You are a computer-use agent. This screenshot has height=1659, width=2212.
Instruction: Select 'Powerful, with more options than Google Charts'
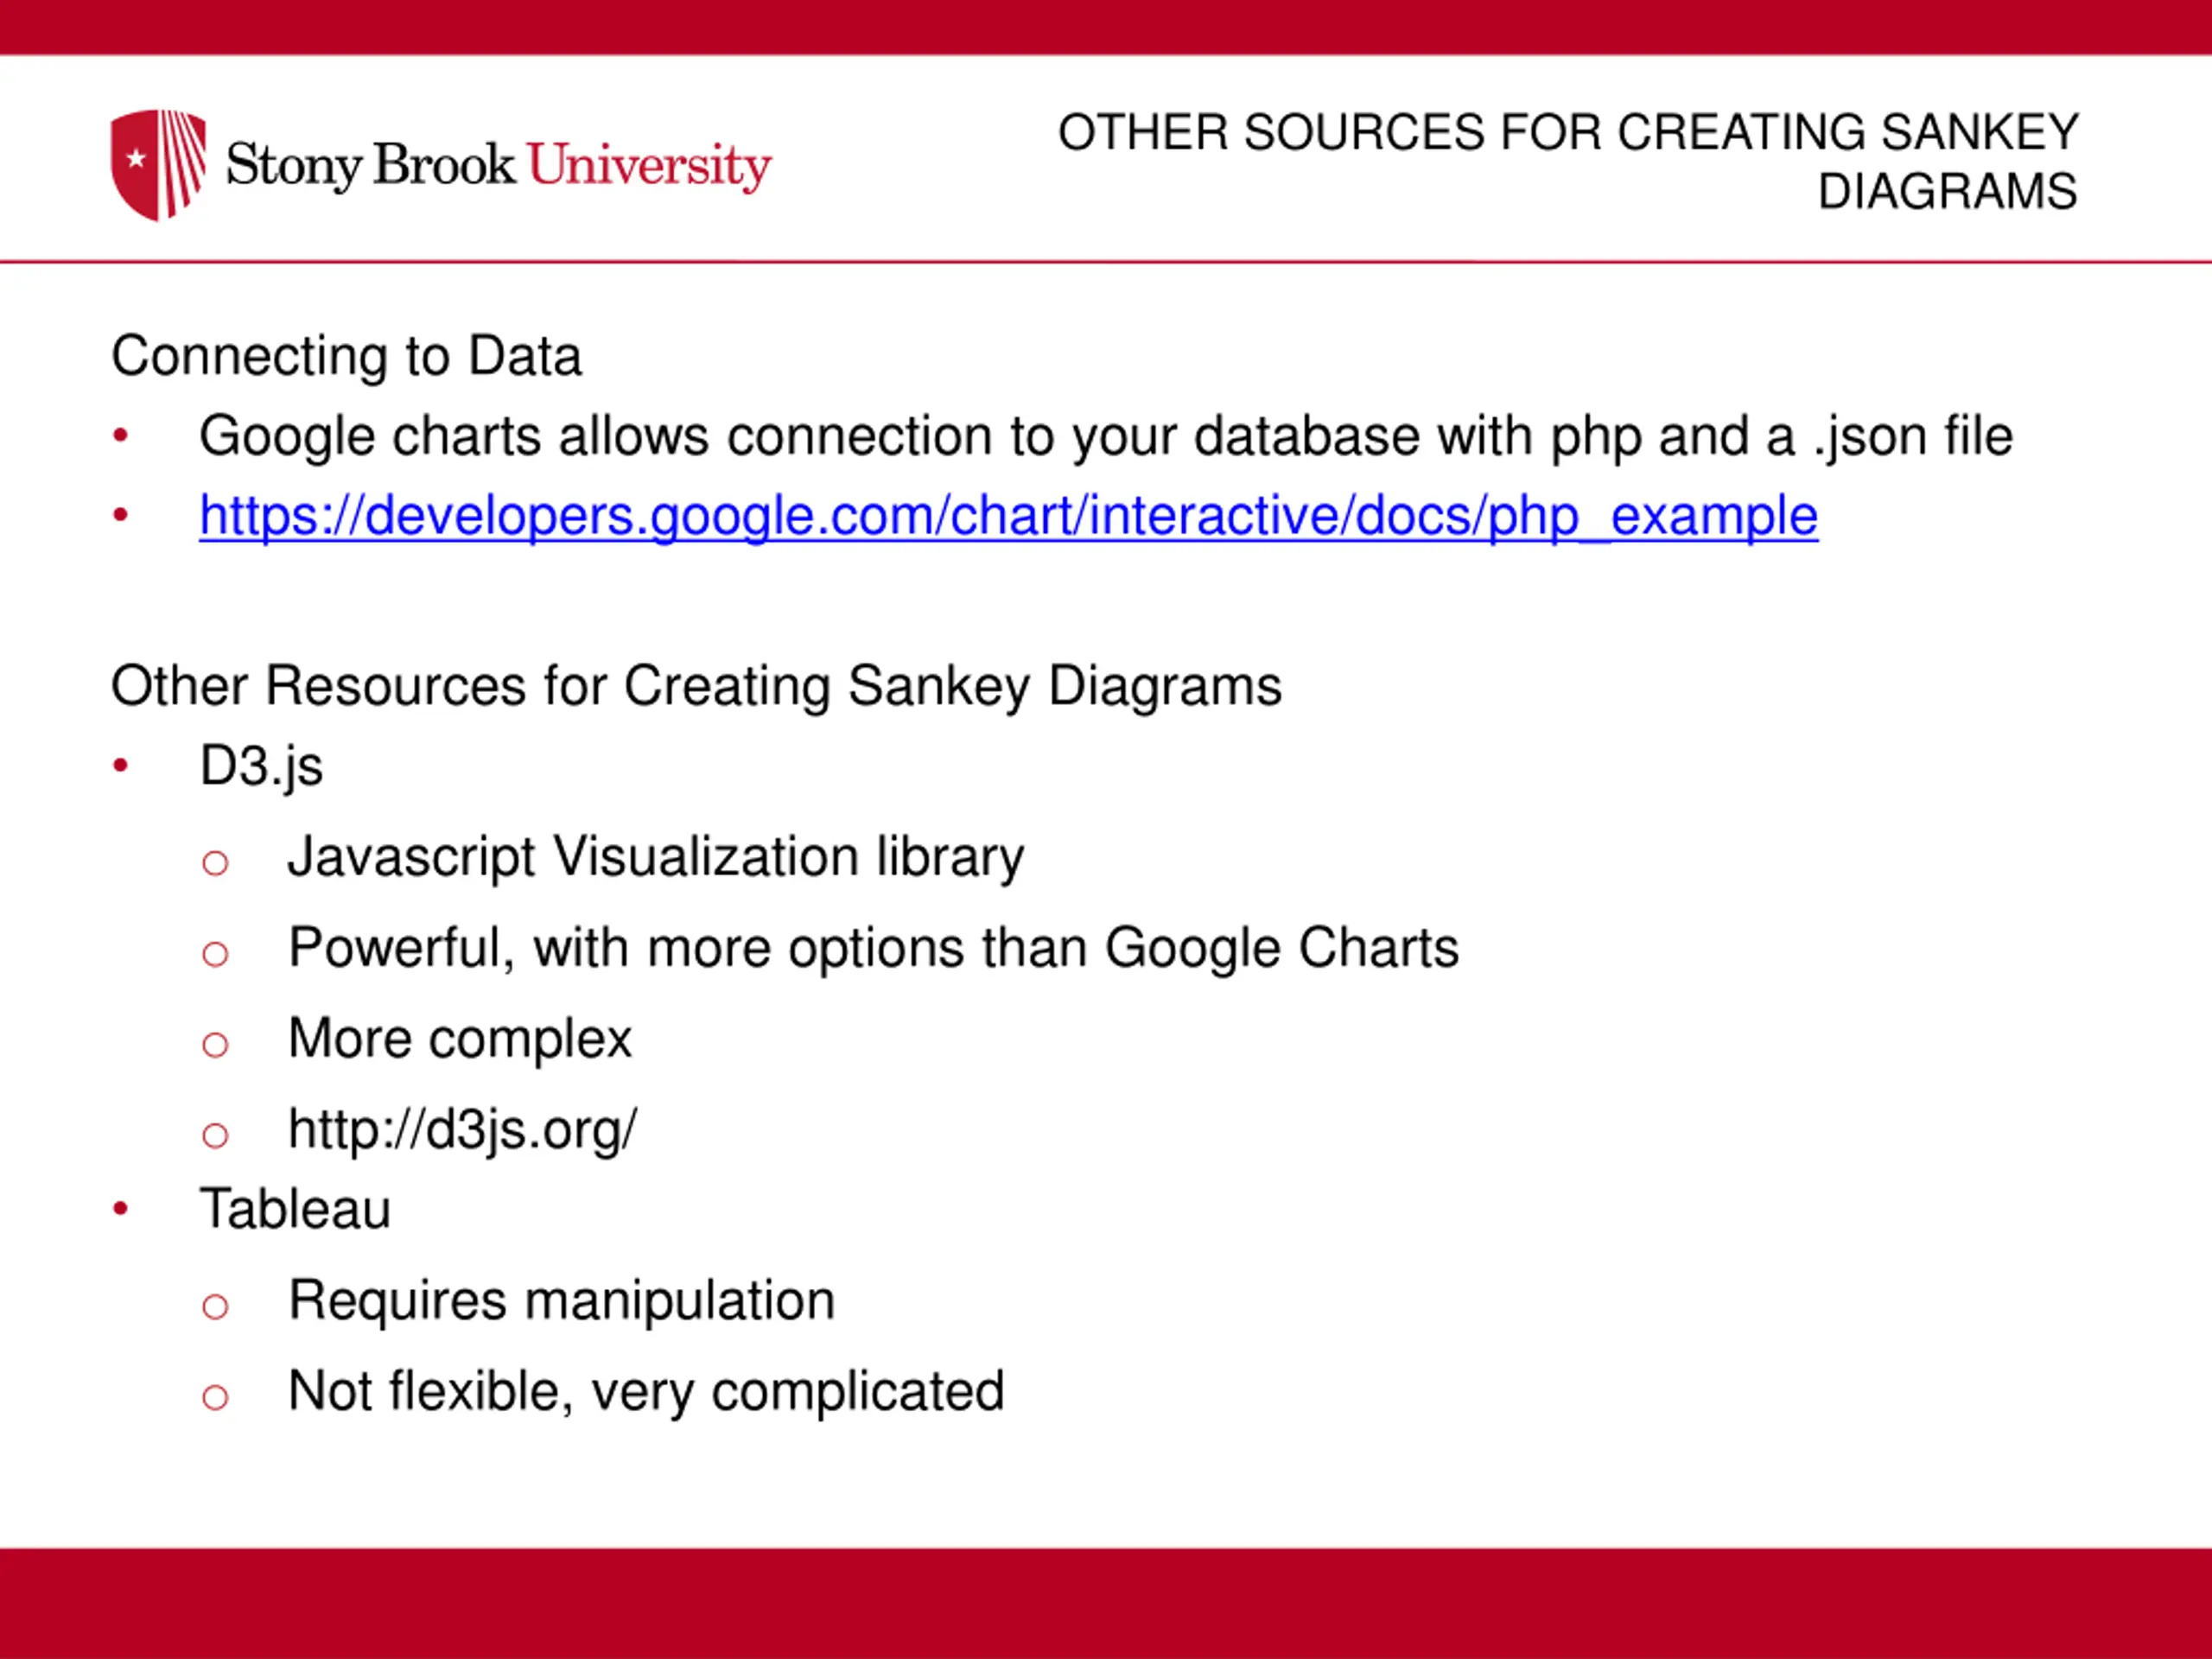coord(873,948)
